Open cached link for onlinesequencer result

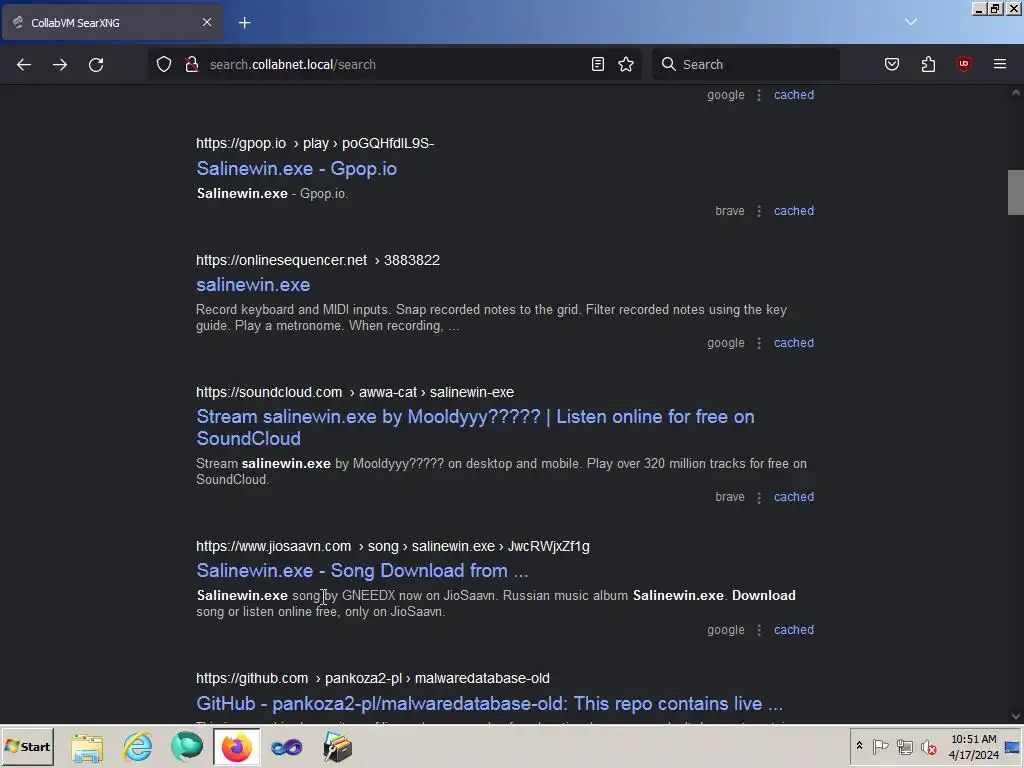point(793,343)
